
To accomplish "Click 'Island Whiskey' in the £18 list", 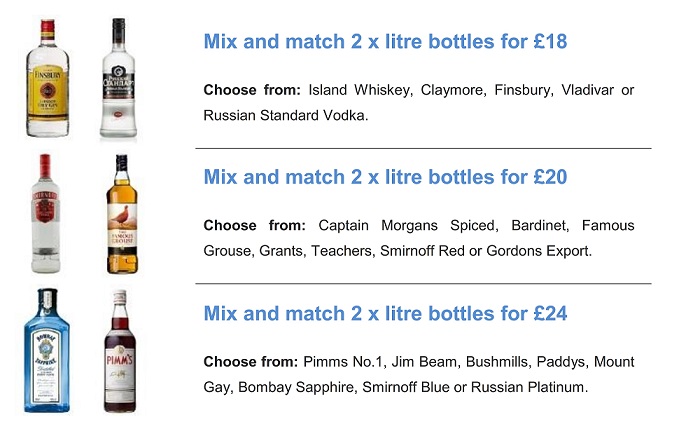I will pos(360,90).
